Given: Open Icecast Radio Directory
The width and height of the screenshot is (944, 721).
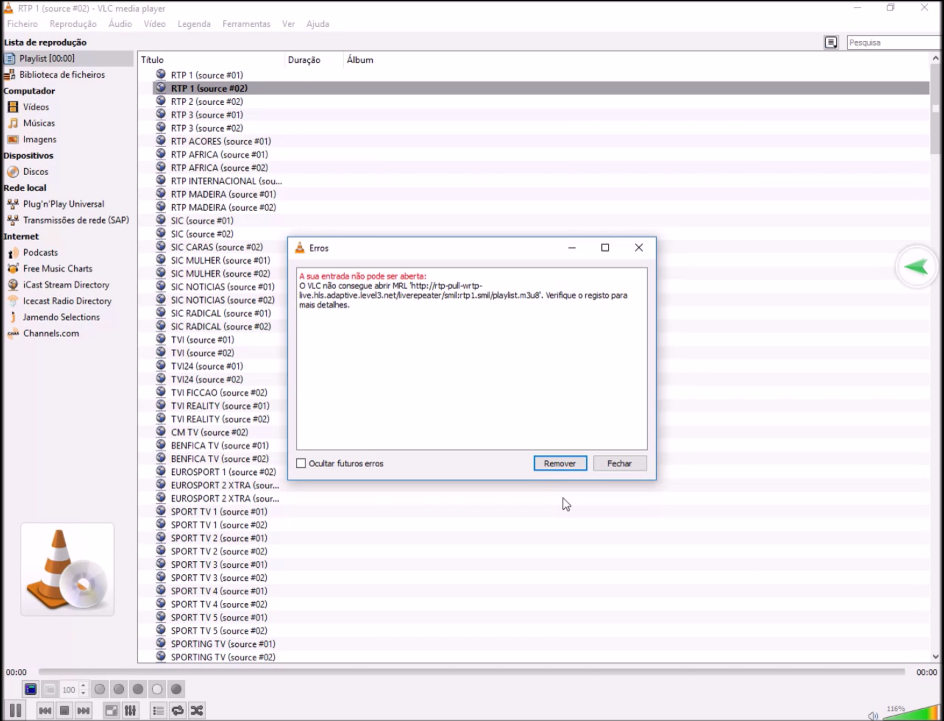Looking at the screenshot, I should [x=67, y=301].
